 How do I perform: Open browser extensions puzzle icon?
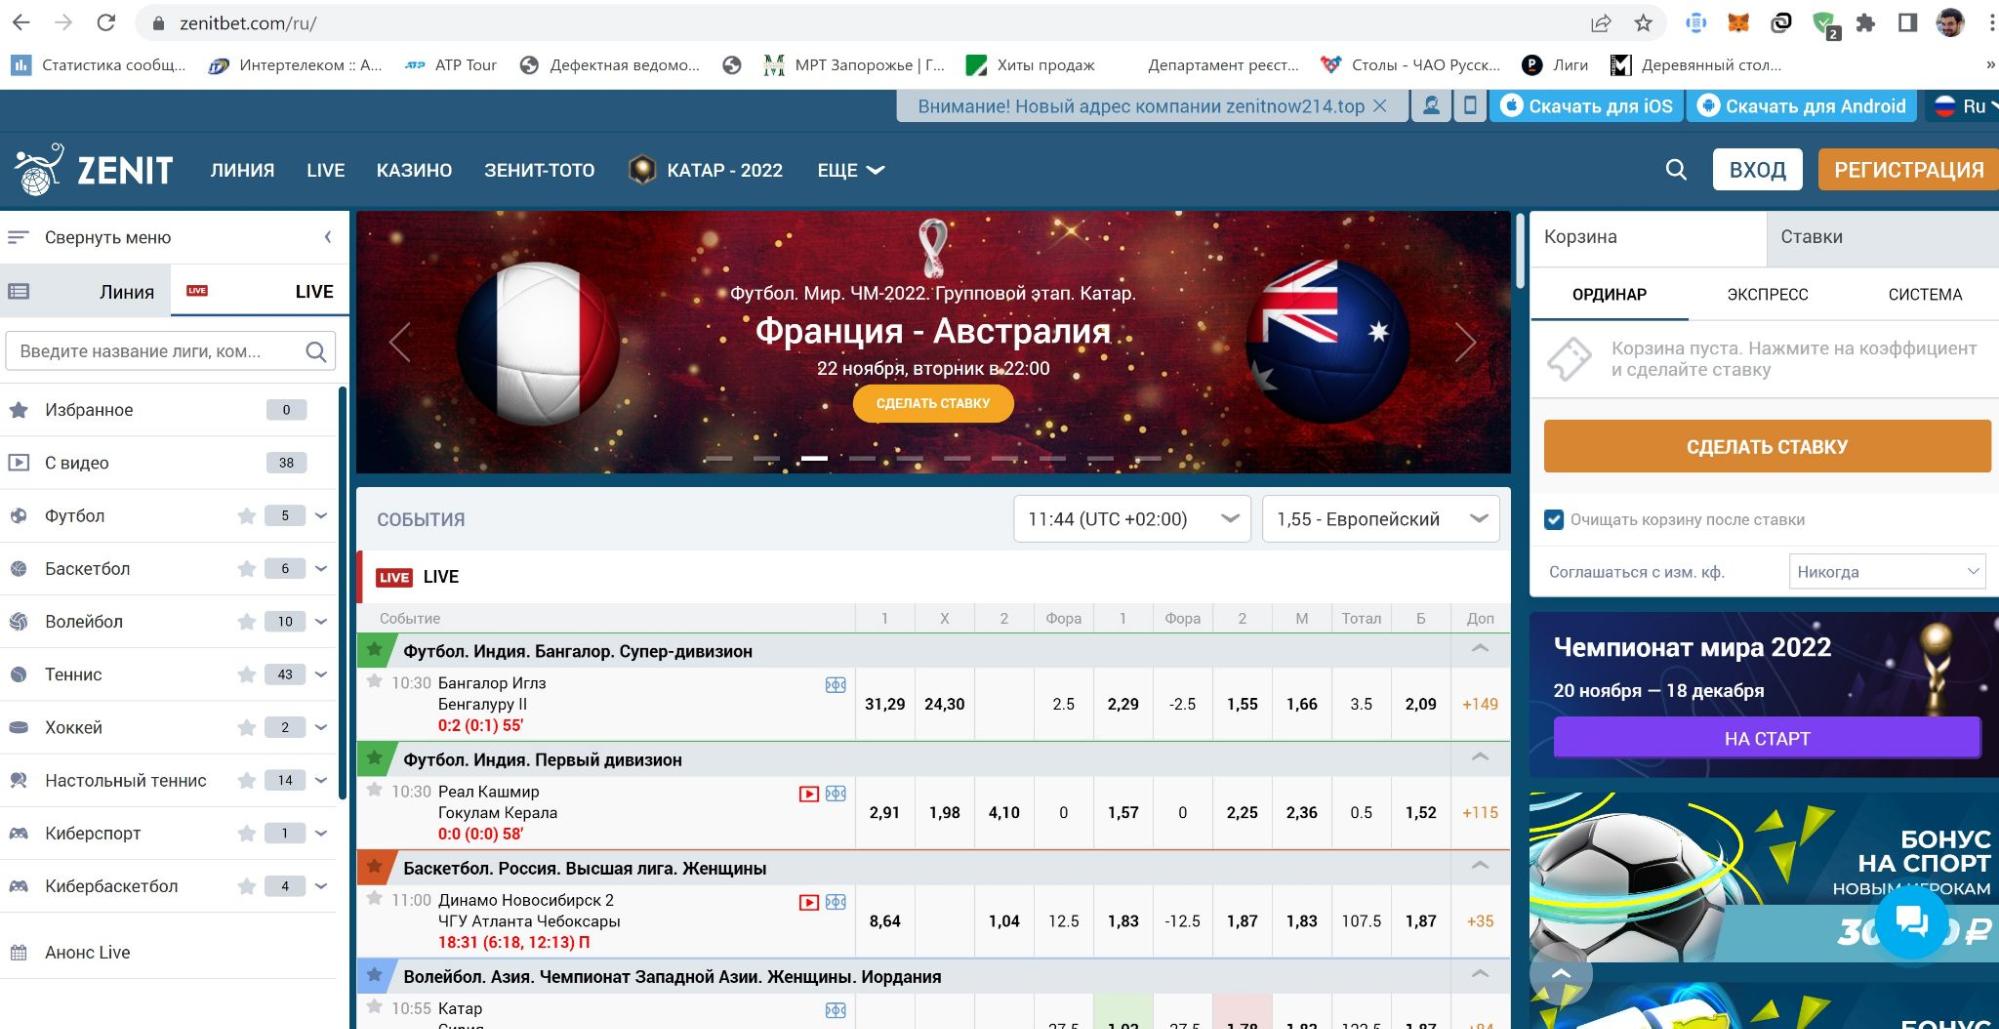1865,22
